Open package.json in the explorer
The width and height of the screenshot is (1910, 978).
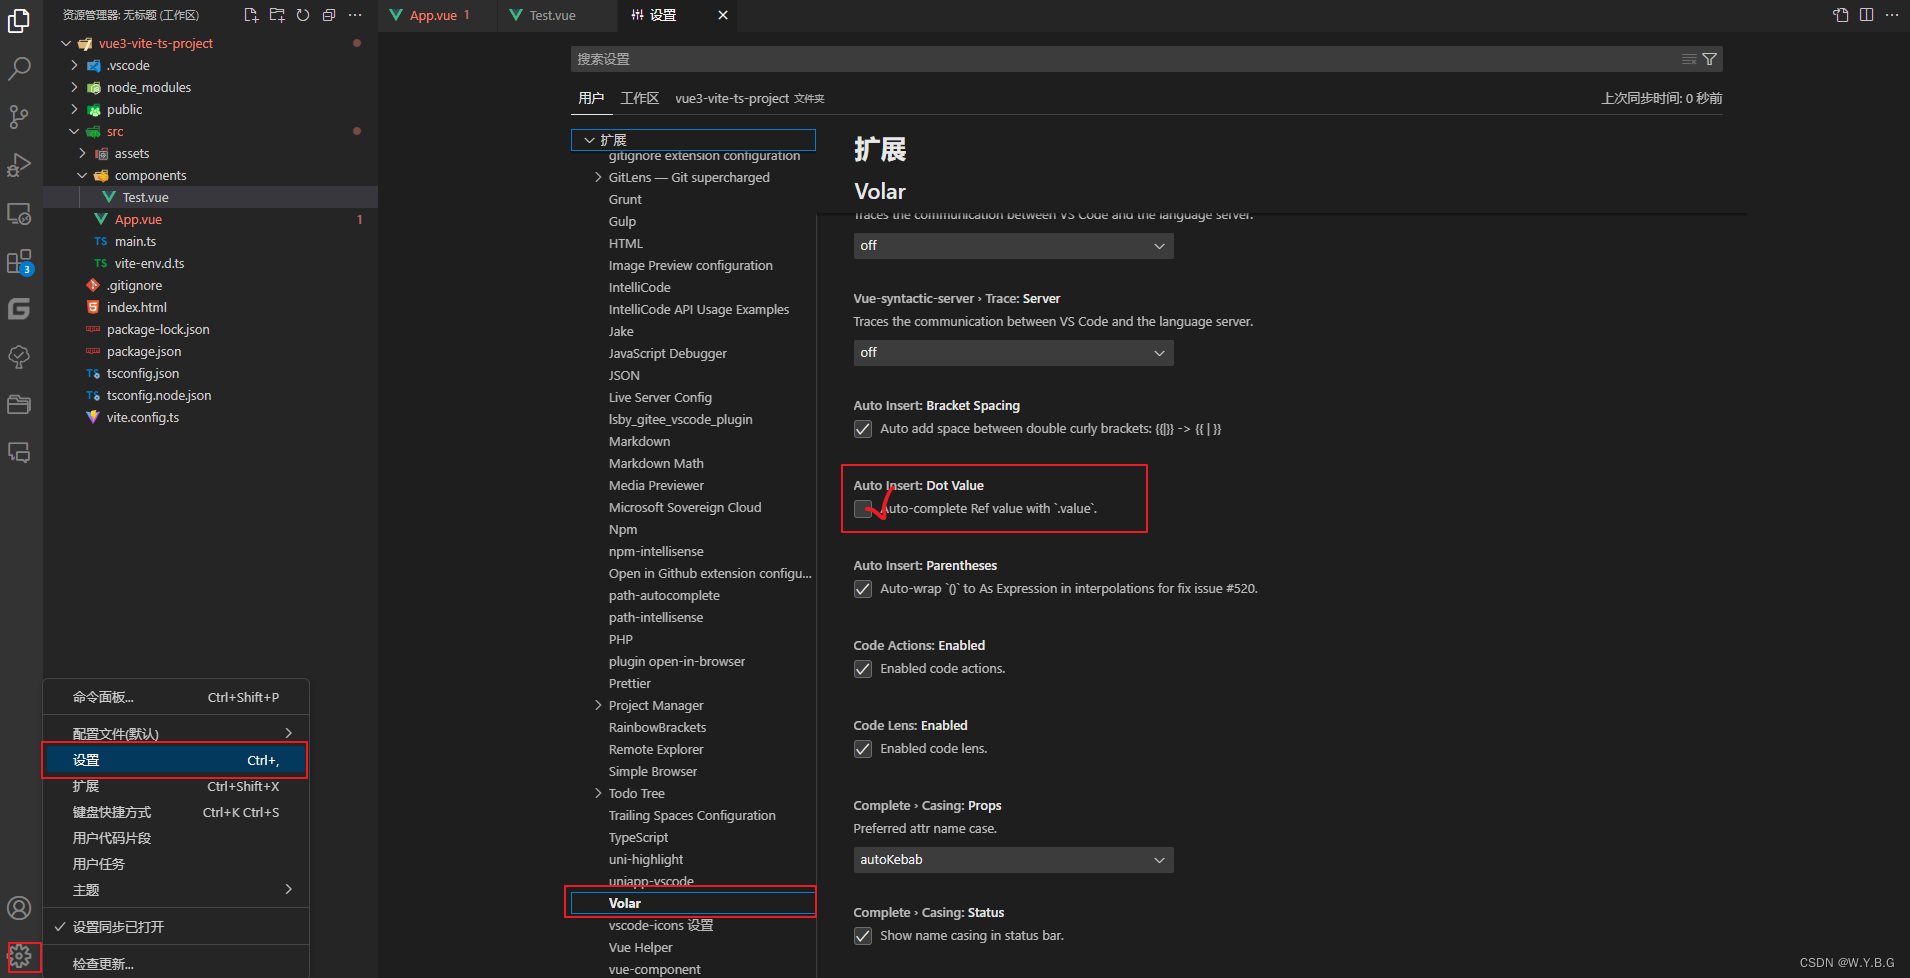[144, 351]
